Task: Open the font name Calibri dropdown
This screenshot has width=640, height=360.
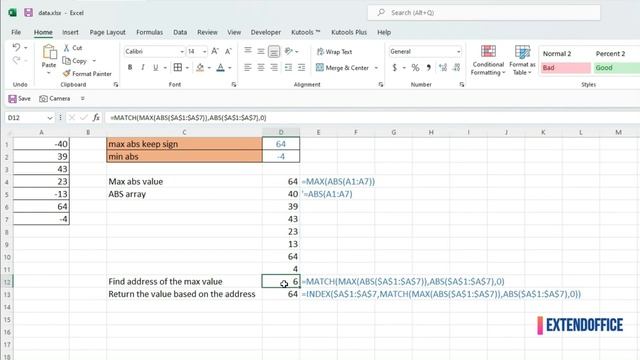Action: coord(182,52)
